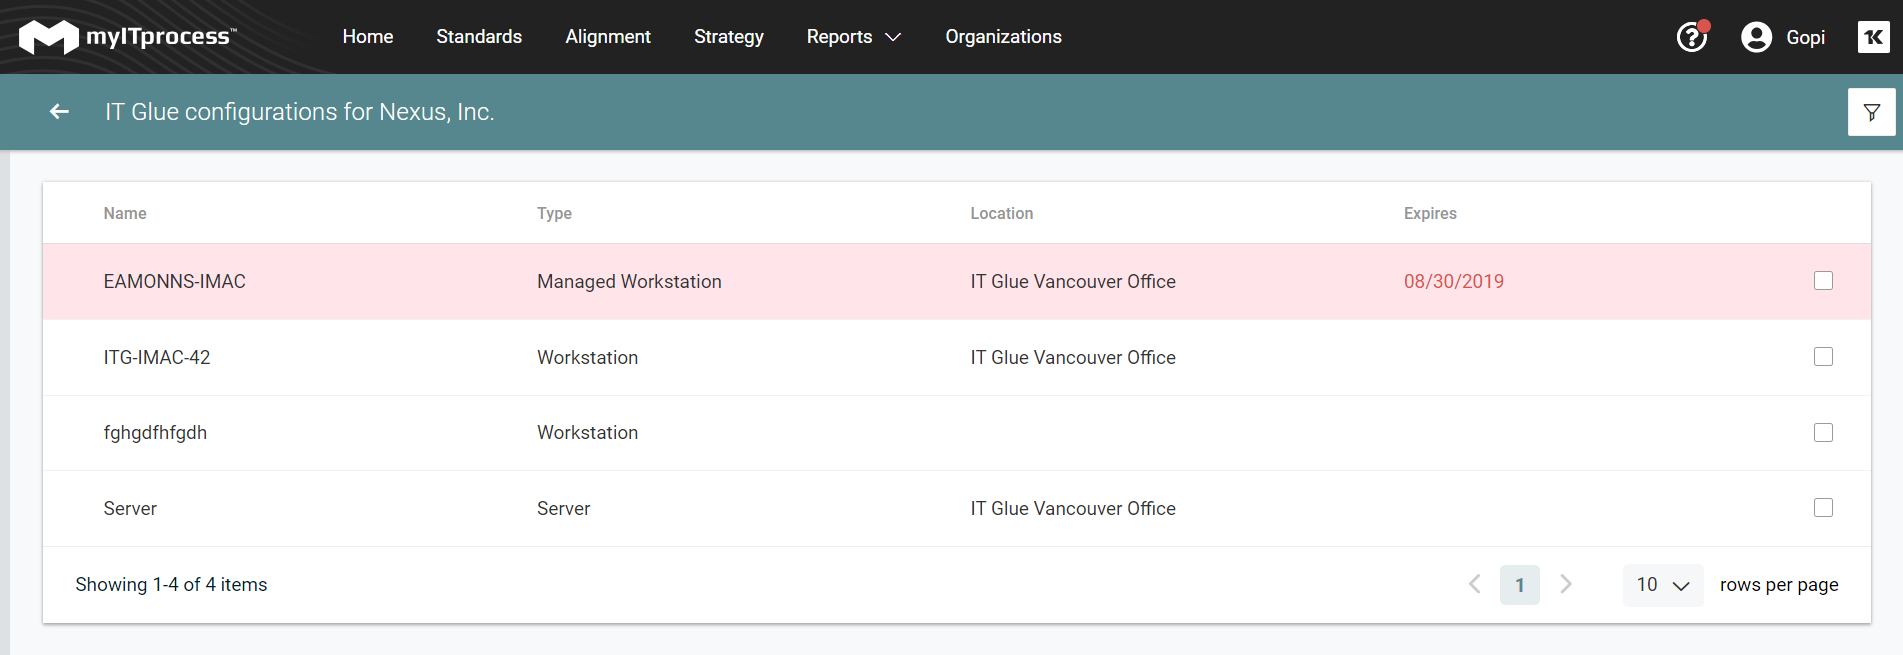The width and height of the screenshot is (1903, 655).
Task: Open the Standards menu
Action: (479, 37)
